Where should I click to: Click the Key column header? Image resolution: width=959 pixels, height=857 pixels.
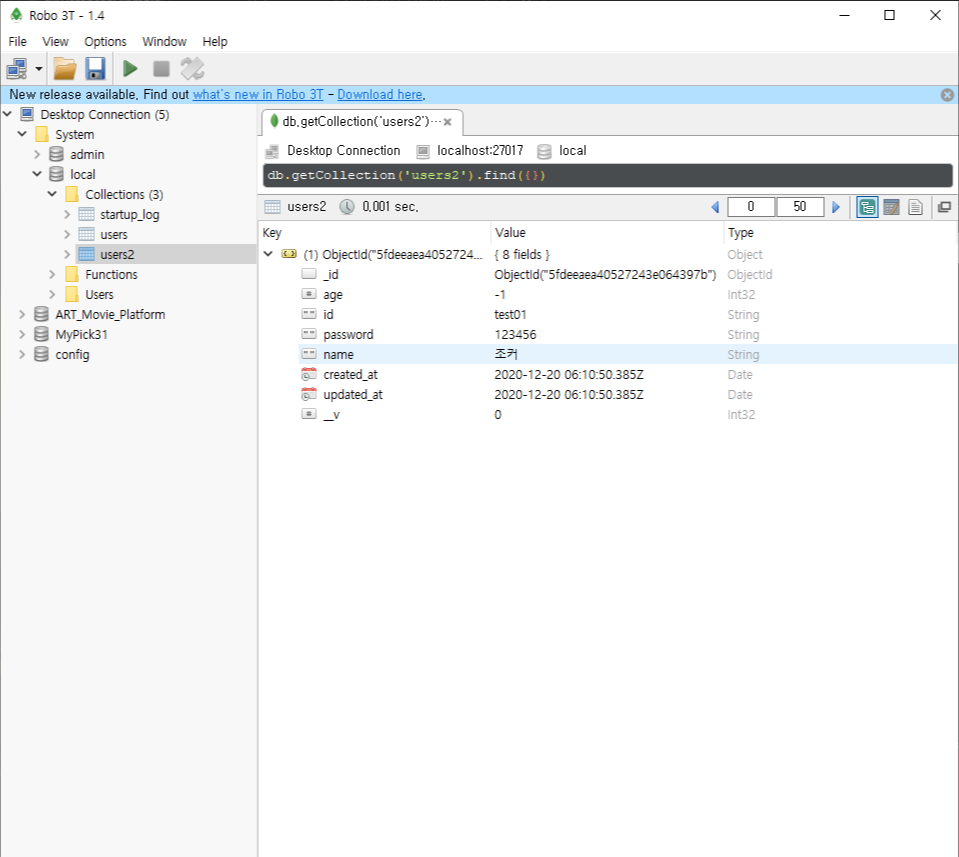[375, 232]
